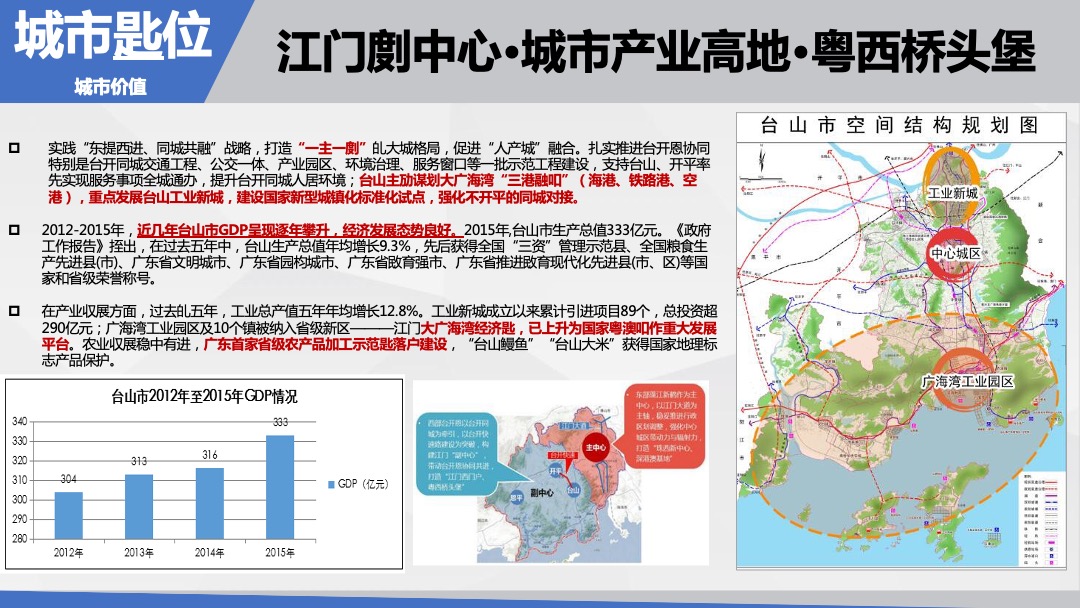
Task: Click the 广海湾工业园区 label on map
Action: tap(967, 382)
